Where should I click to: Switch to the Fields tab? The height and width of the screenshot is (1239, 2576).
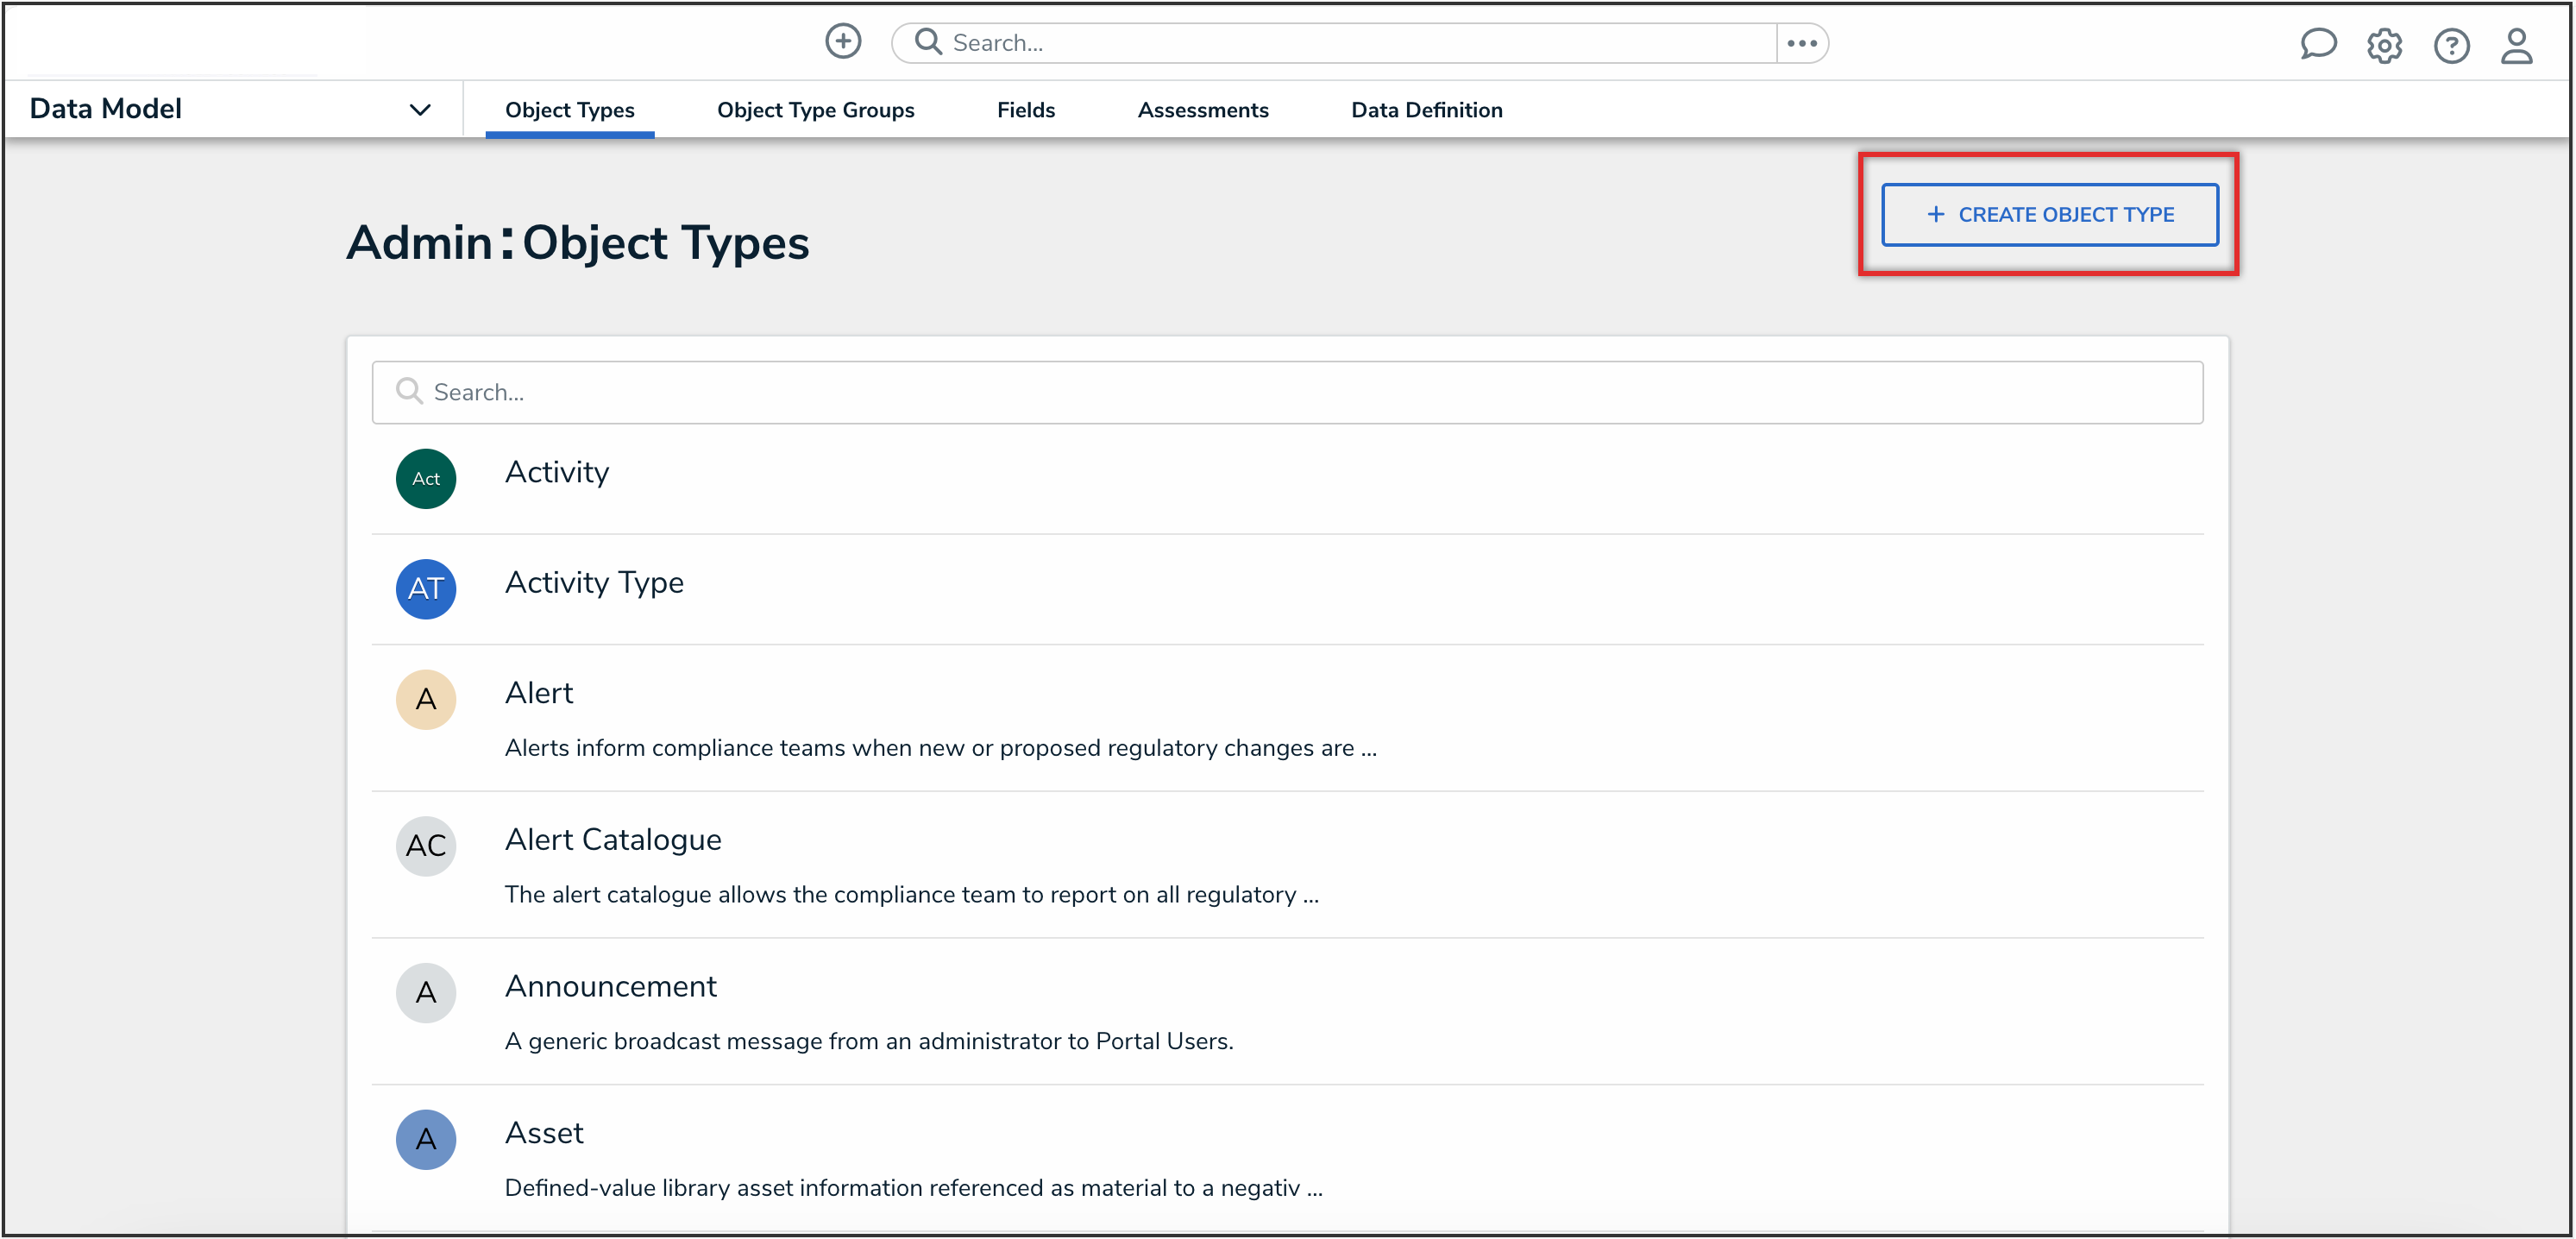point(1025,110)
